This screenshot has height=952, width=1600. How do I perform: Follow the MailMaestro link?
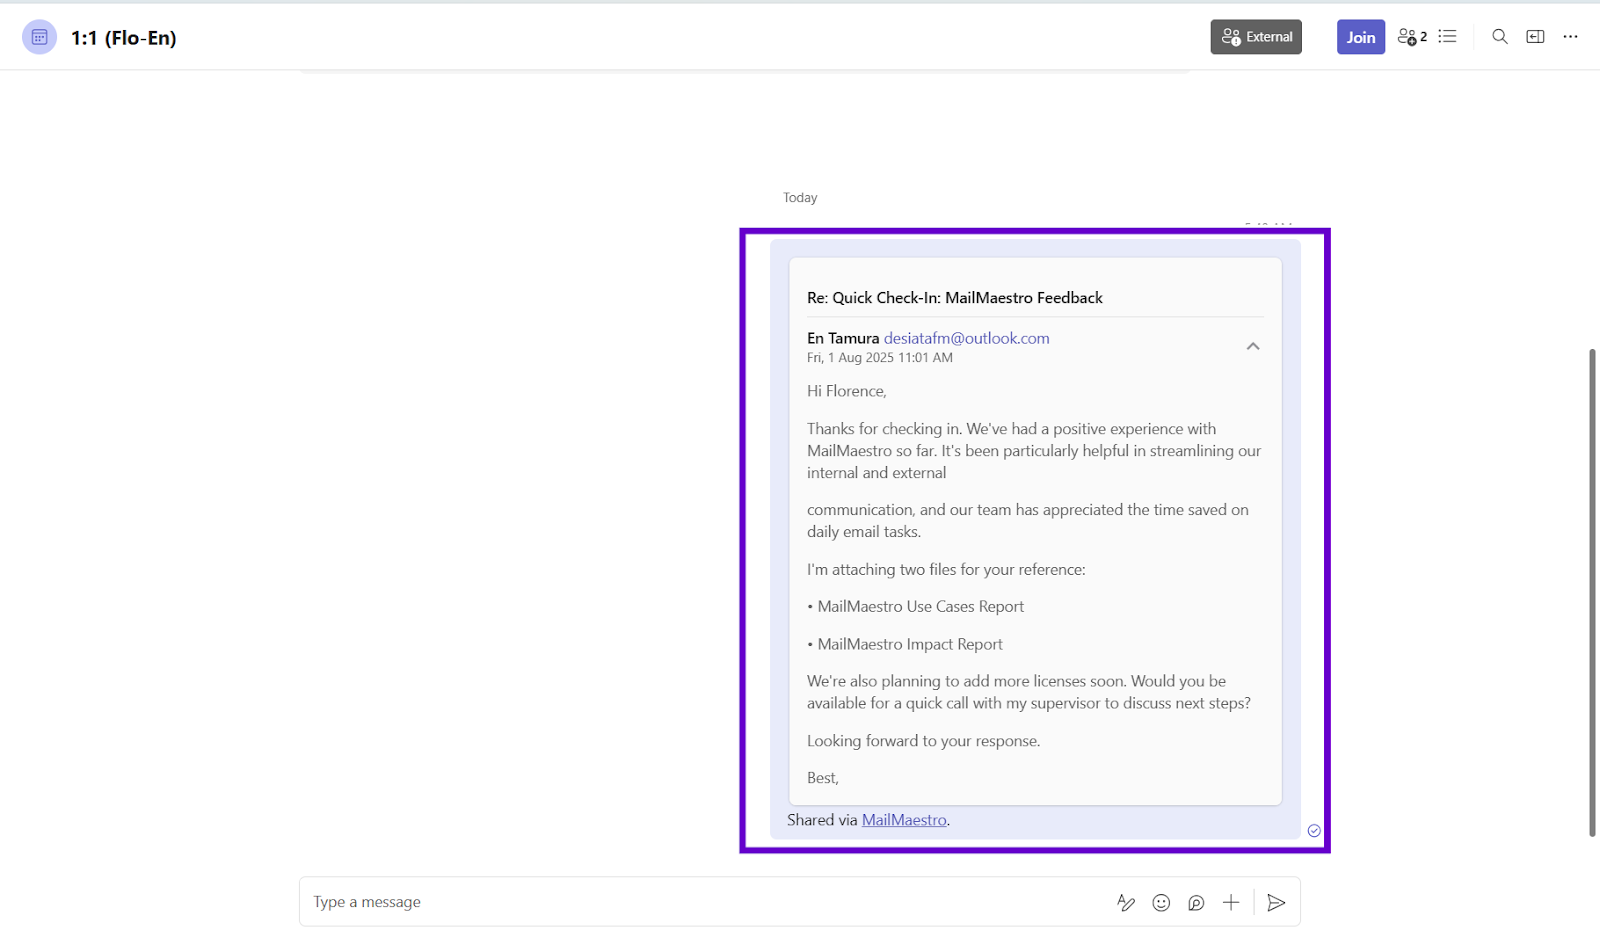click(904, 820)
